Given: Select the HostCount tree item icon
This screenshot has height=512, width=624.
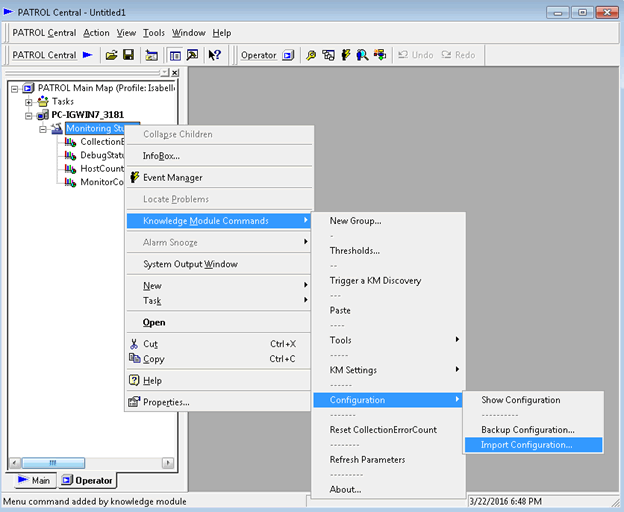Looking at the screenshot, I should click(x=70, y=169).
